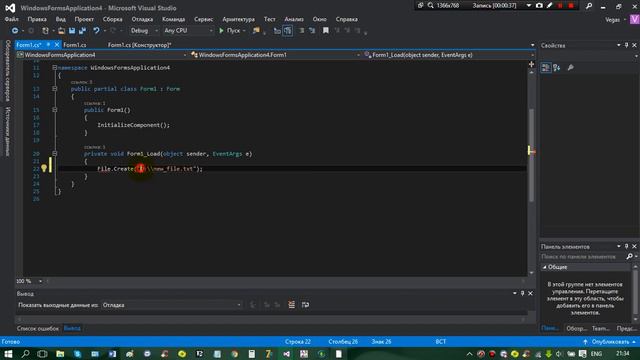Viewport: 640px width, 360px height.
Task: Click the property pages wrench icon
Action: coord(571,68)
